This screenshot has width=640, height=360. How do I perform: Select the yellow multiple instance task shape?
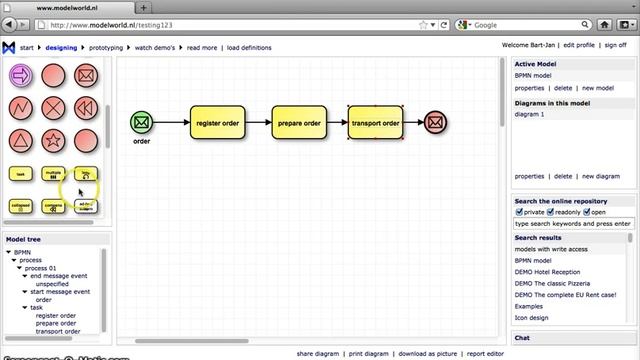click(53, 174)
